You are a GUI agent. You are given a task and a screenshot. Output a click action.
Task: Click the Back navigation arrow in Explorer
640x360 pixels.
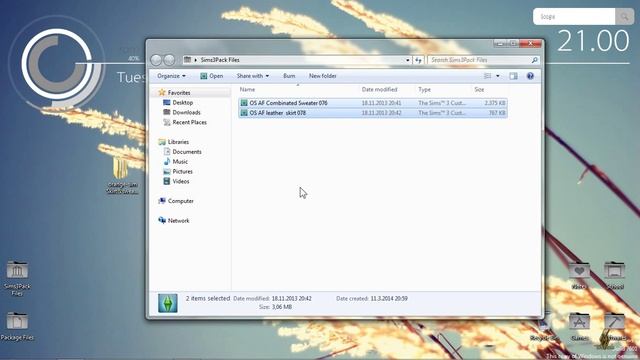coord(156,60)
